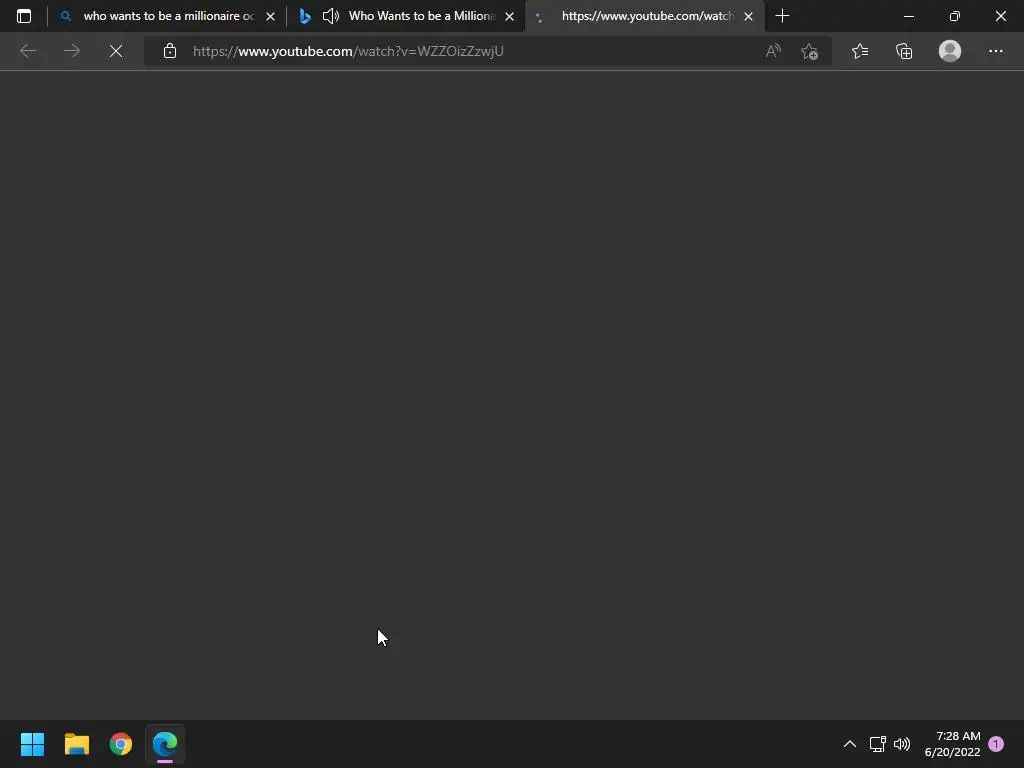Screen dimensions: 1024x768
Task: Stop loading the page
Action: (x=116, y=51)
